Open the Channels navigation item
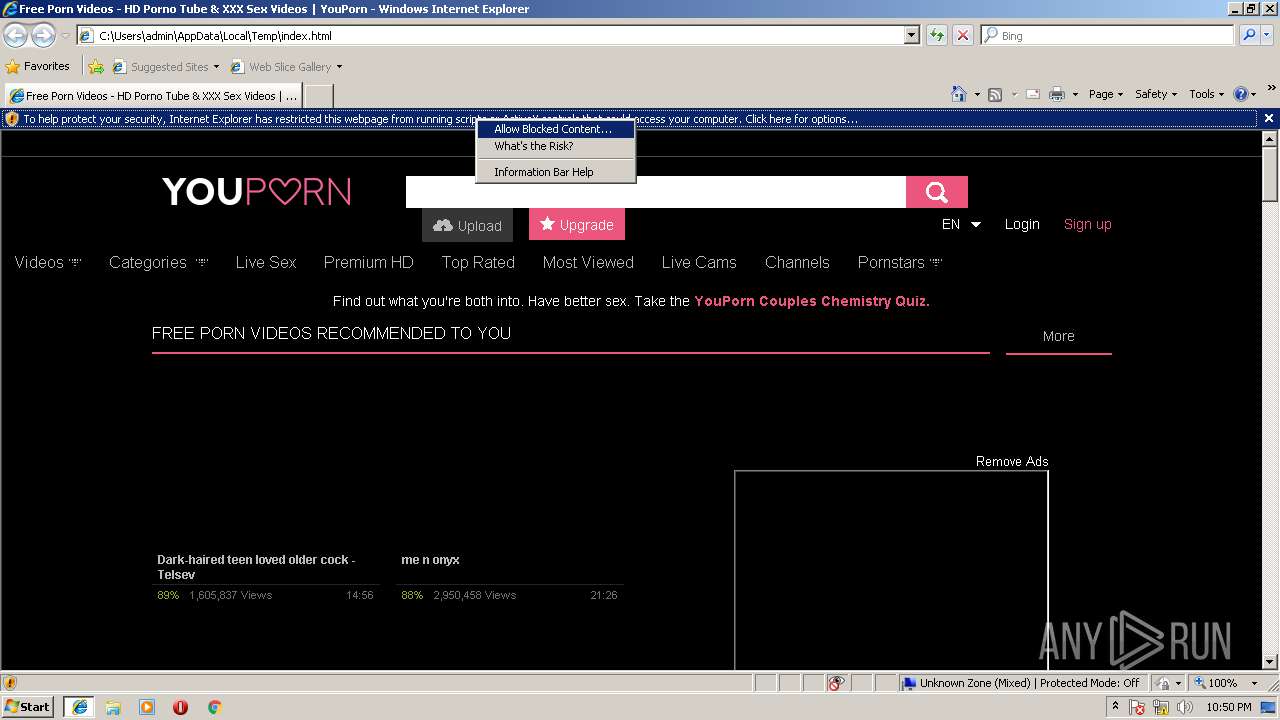Viewport: 1280px width, 720px height. click(797, 262)
